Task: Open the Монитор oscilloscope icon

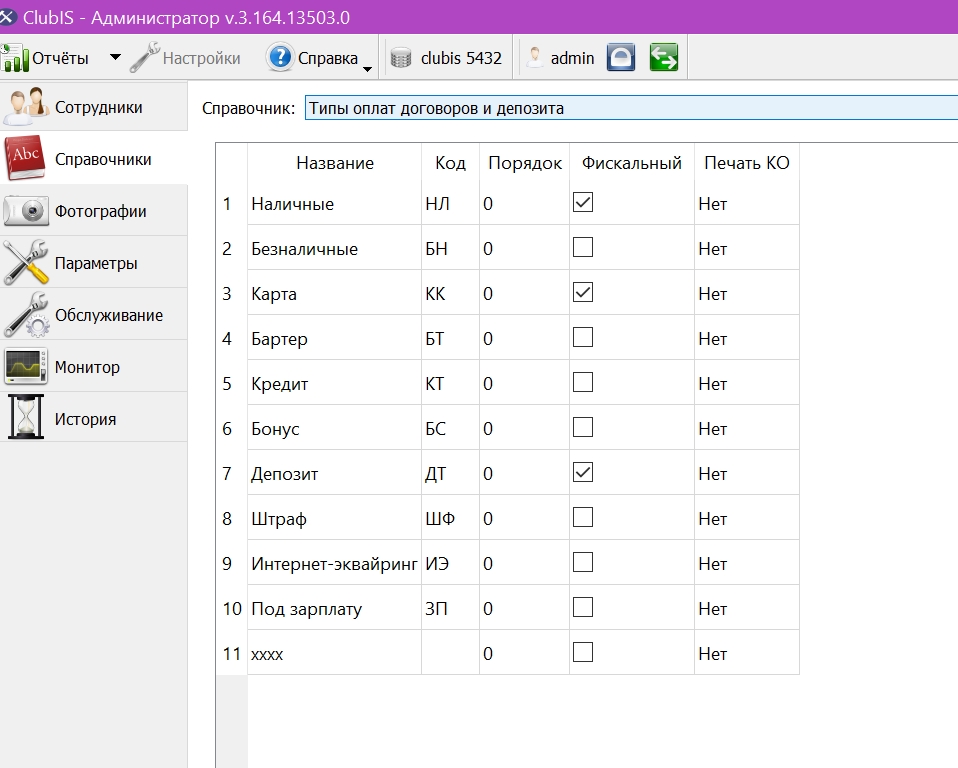Action: (x=26, y=367)
